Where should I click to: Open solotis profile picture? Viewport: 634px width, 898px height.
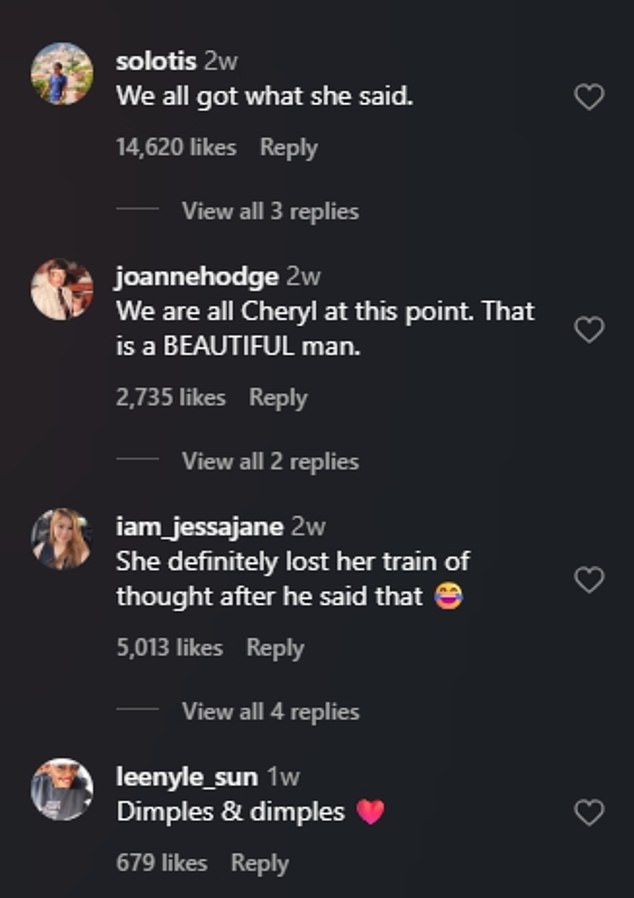(x=62, y=72)
